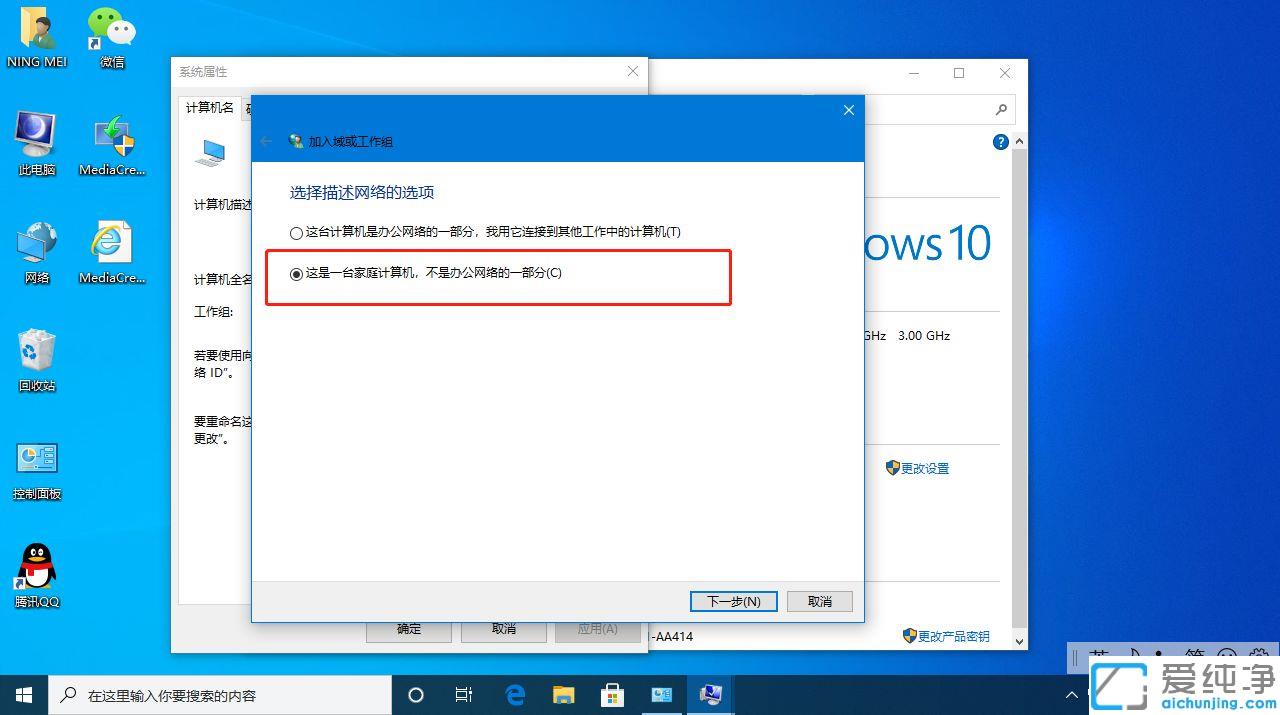Open 更改设置 in the System window

pyautogui.click(x=924, y=467)
